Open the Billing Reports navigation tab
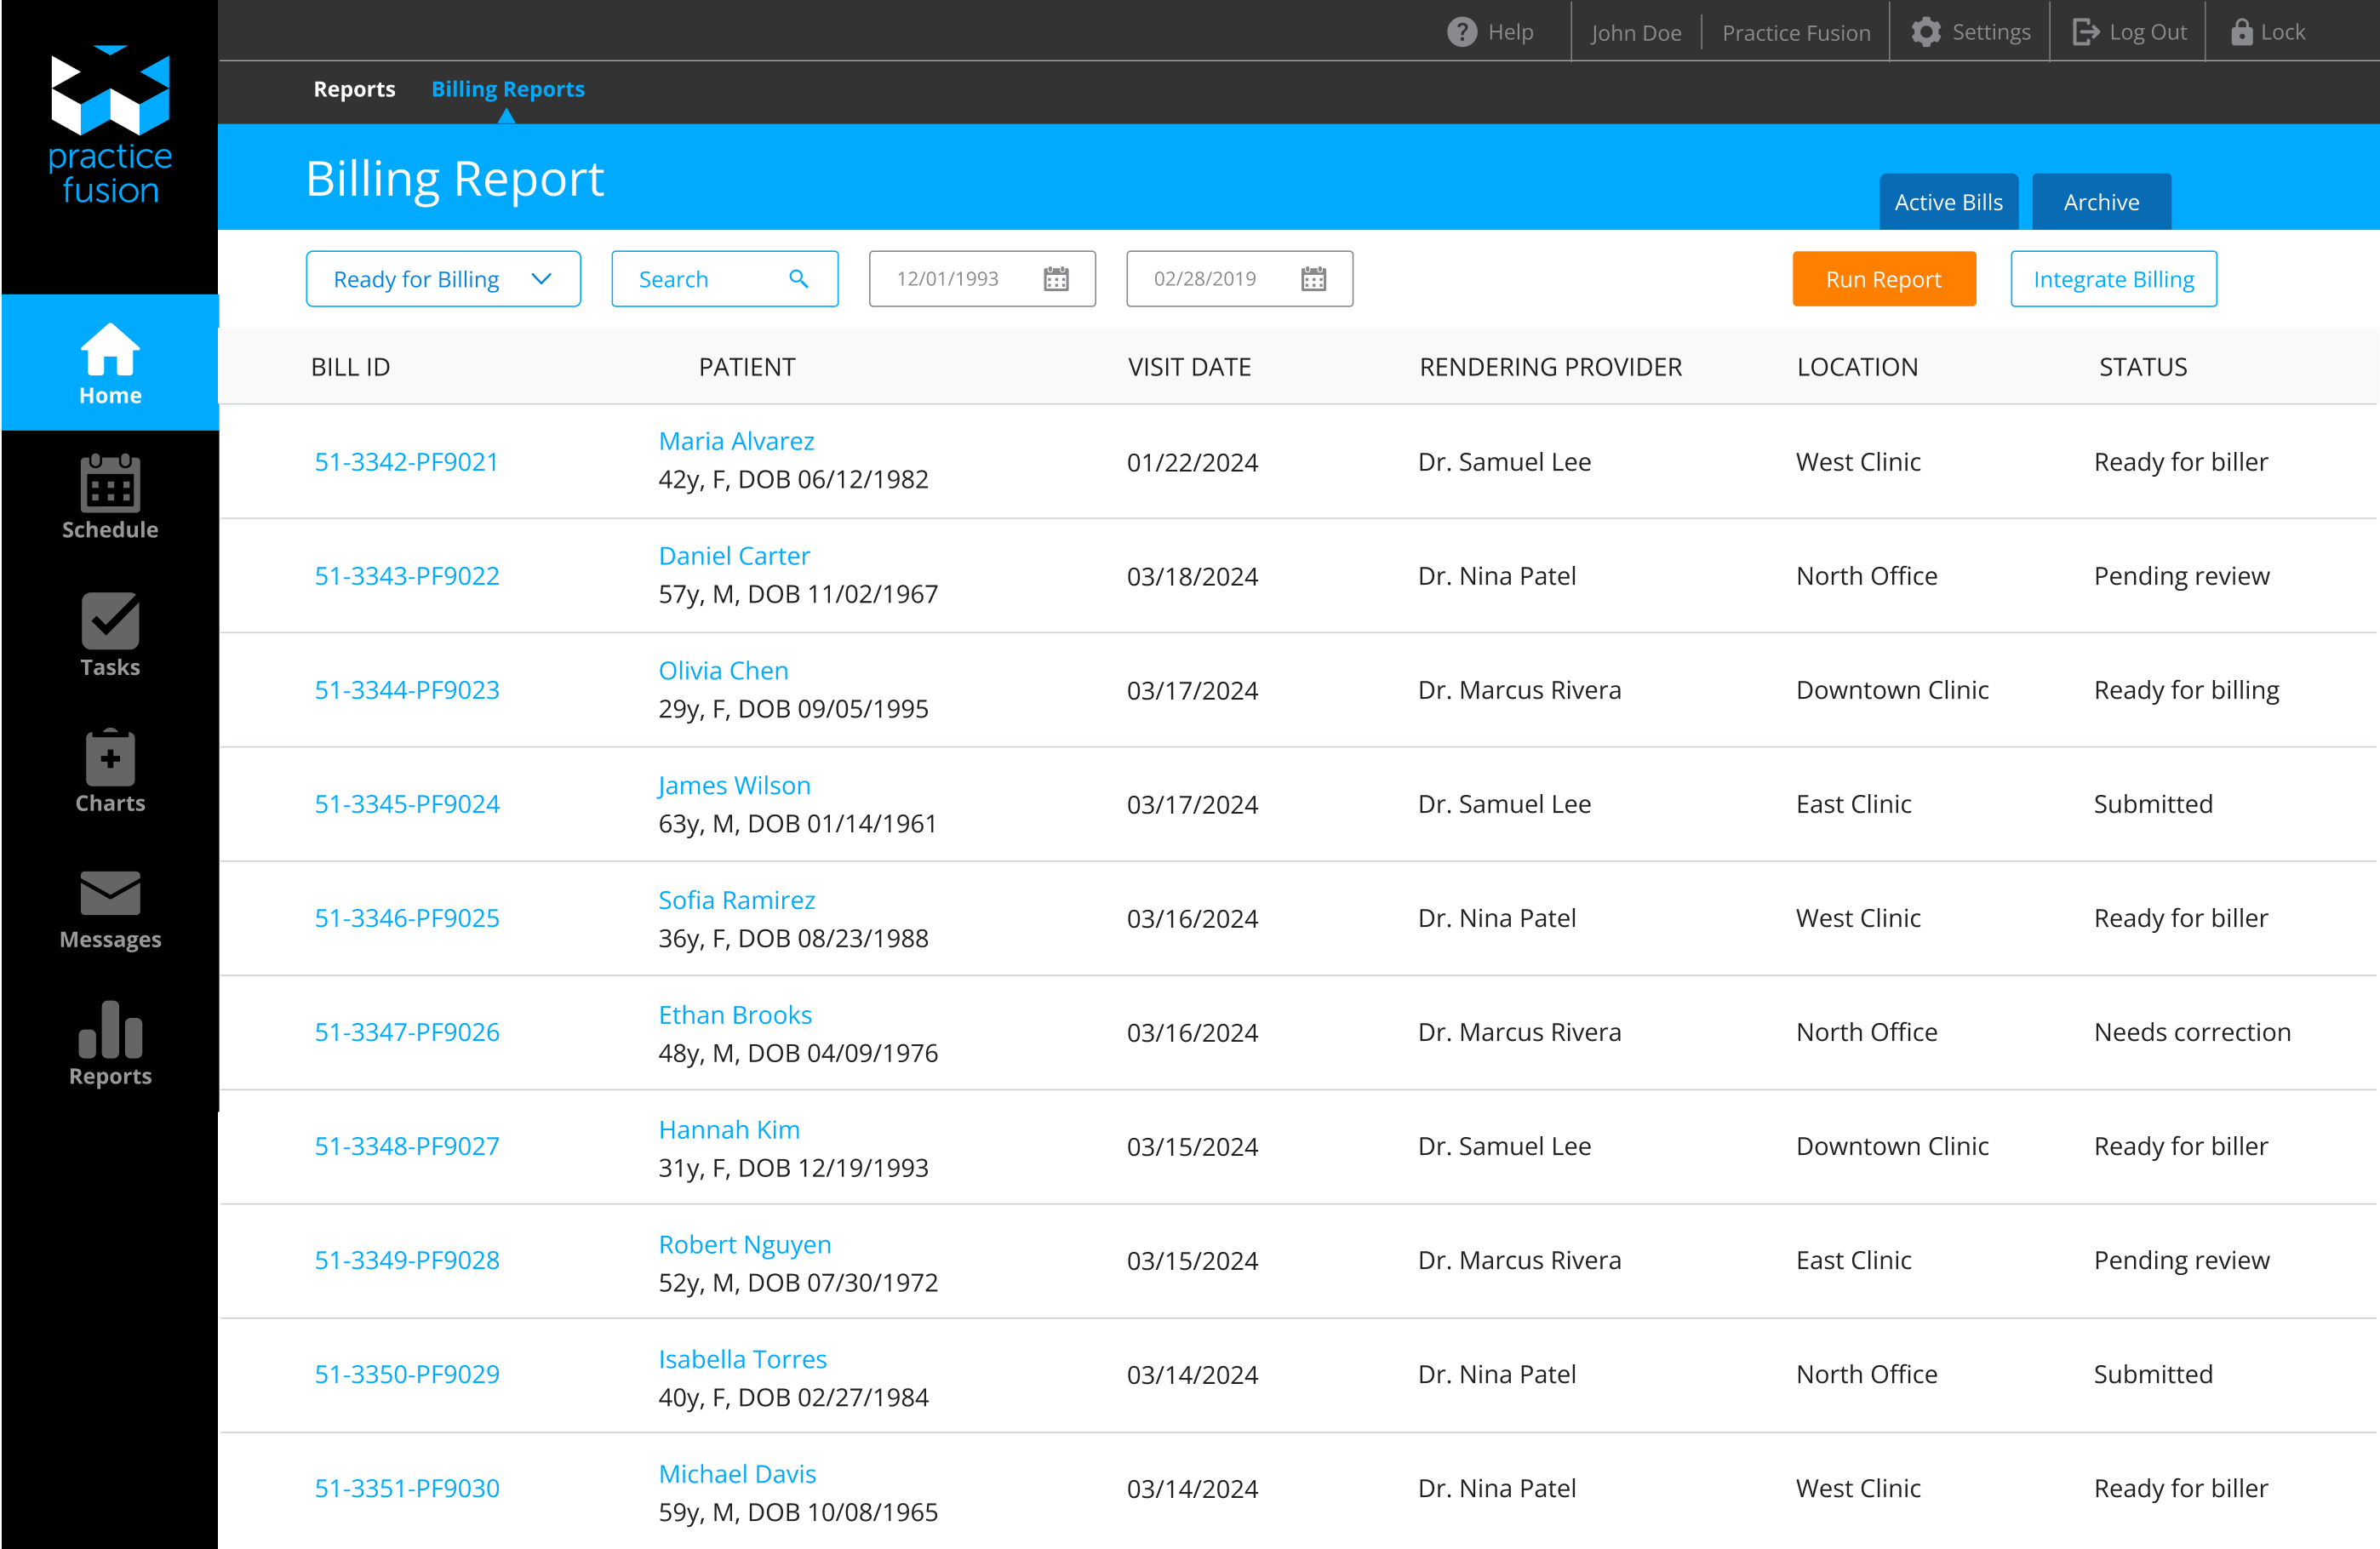Screen dimensions: 2380x1549 [x=507, y=89]
